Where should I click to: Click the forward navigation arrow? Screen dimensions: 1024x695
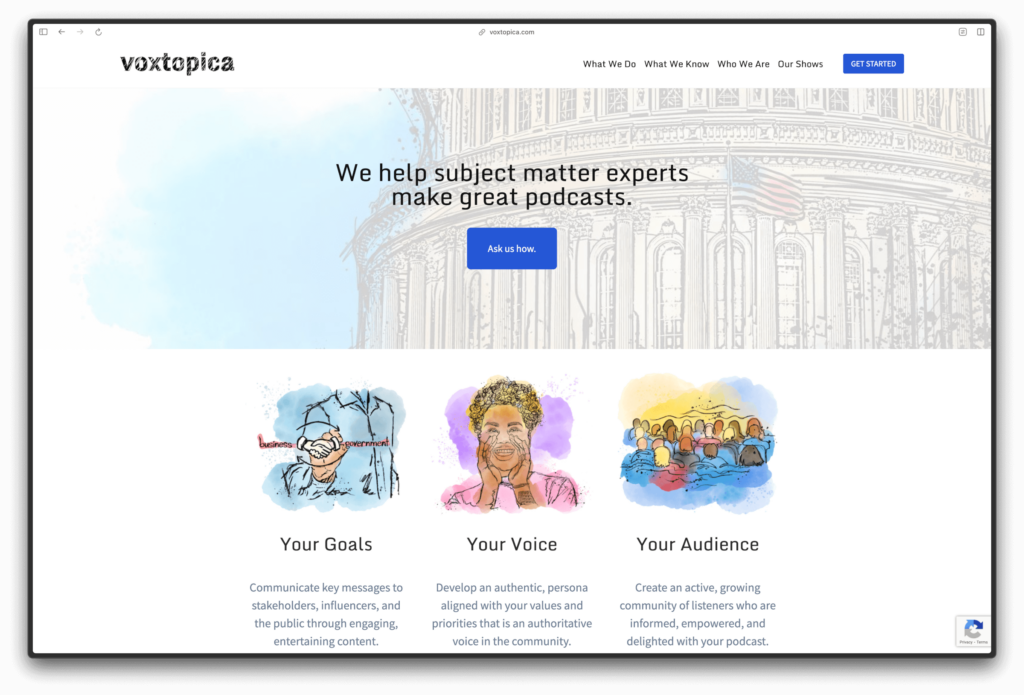(x=80, y=32)
